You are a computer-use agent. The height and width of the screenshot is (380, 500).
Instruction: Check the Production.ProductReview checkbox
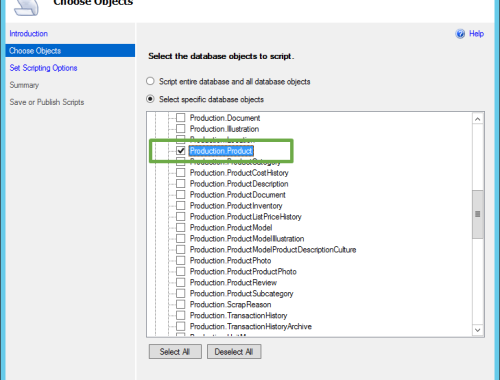(181, 283)
